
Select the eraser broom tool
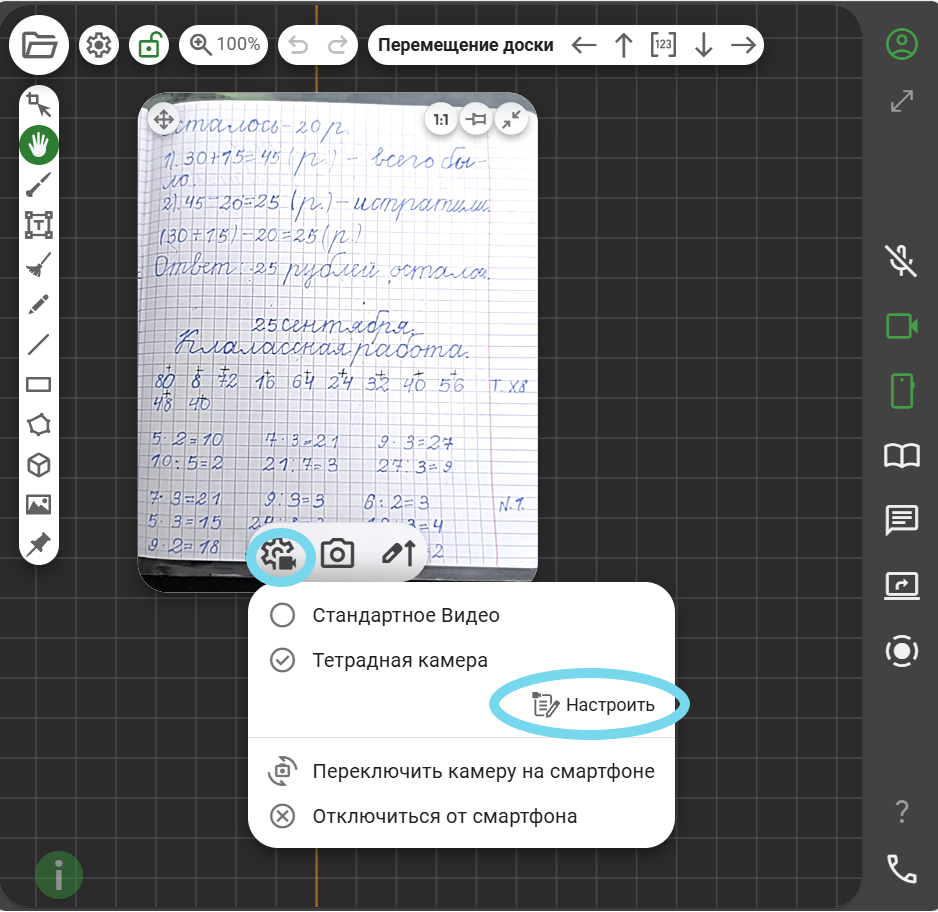[39, 264]
